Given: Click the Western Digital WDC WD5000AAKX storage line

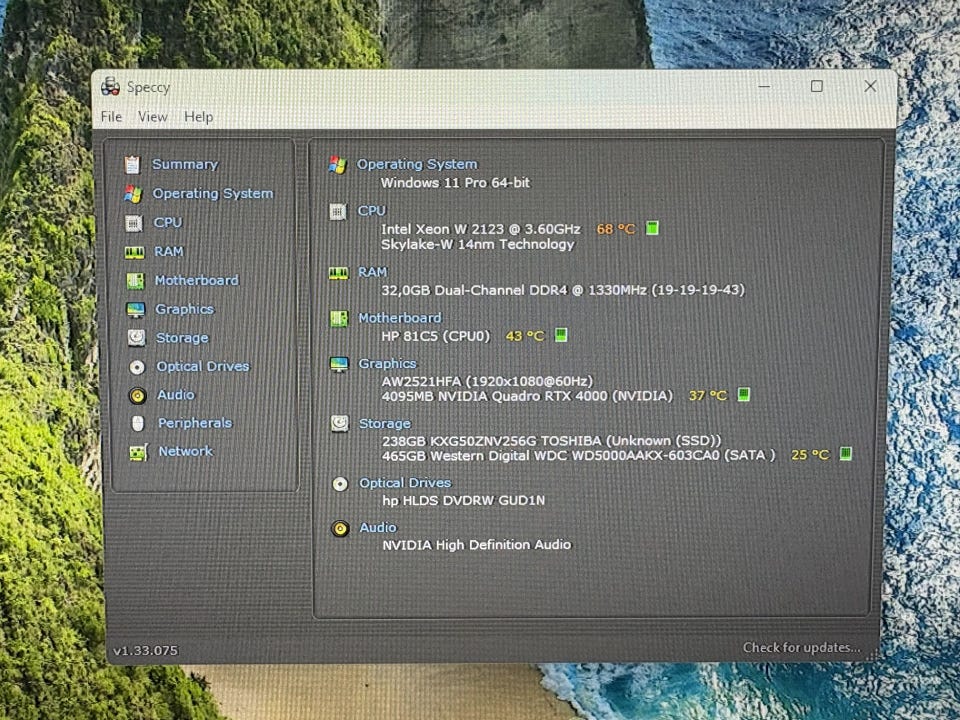Looking at the screenshot, I should pos(579,456).
